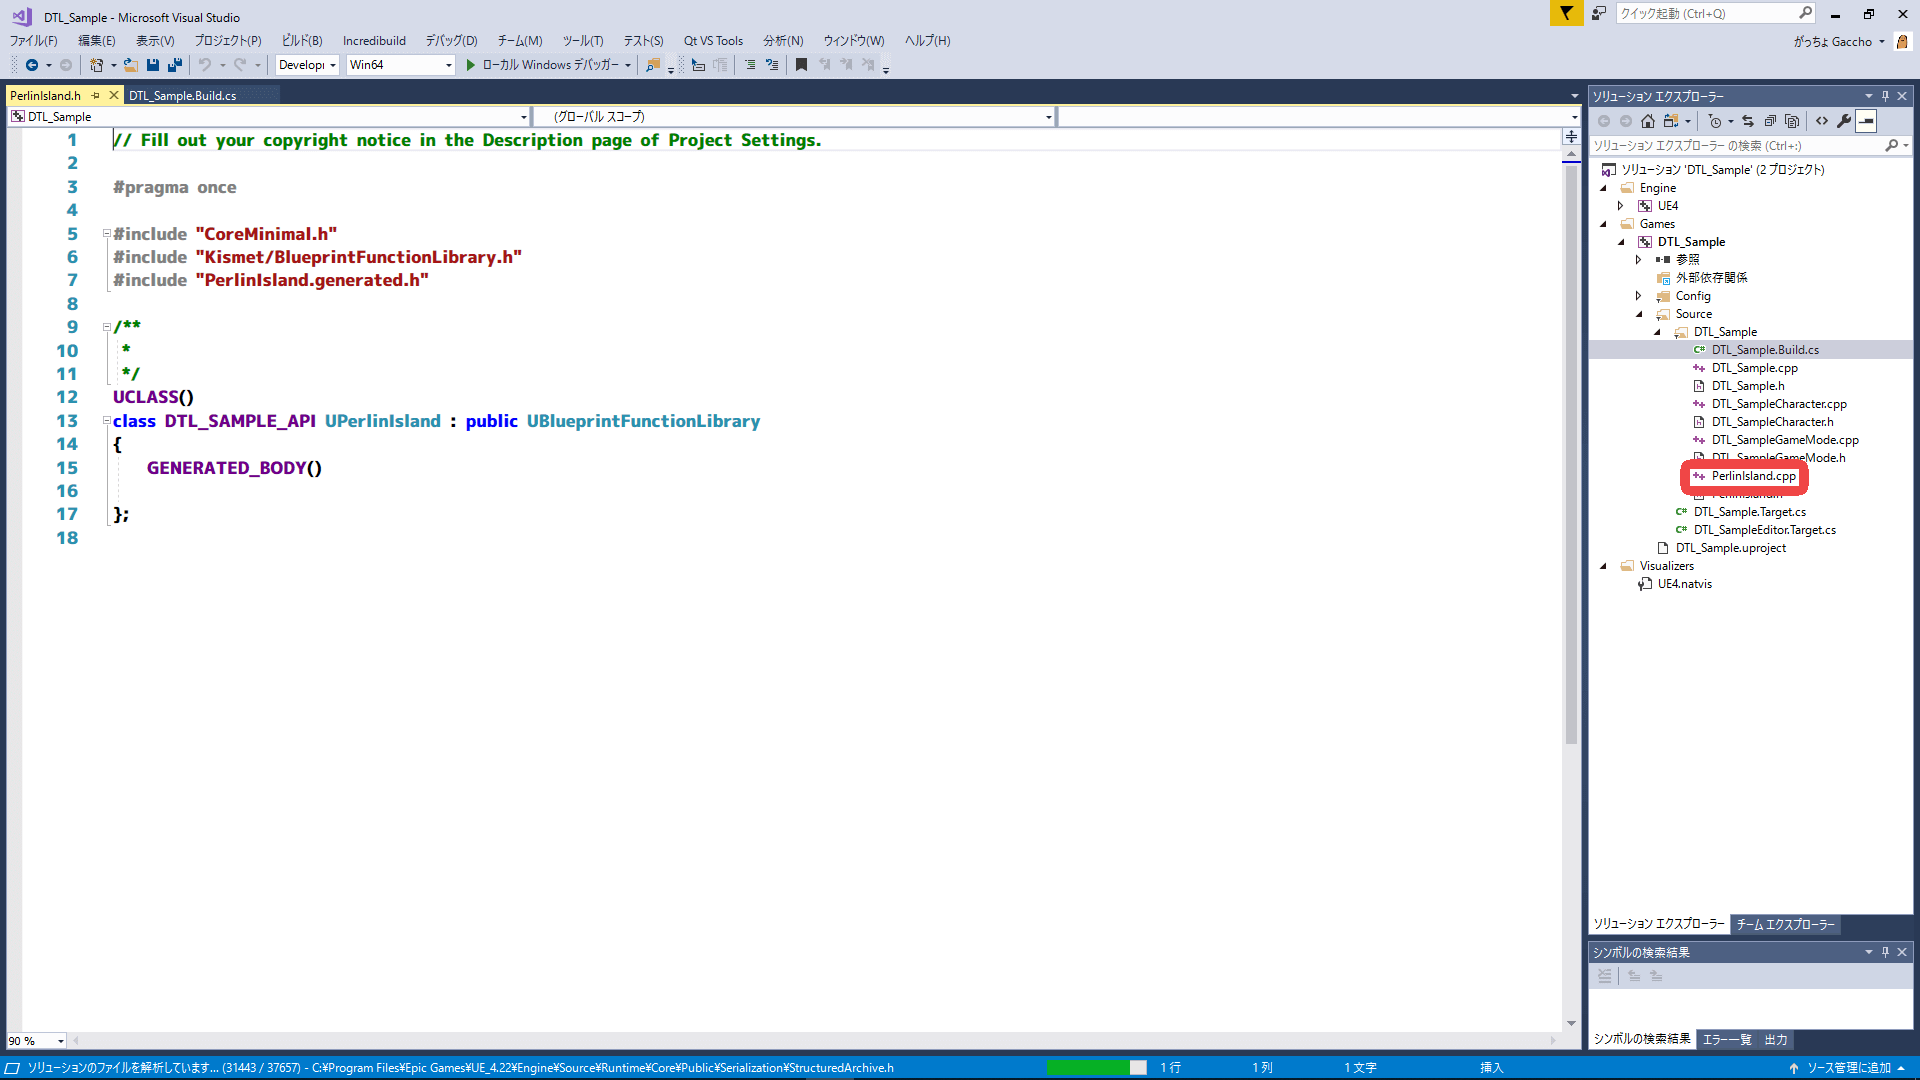Open PerlinIsland.cpp in Solution Explorer
The width and height of the screenshot is (1920, 1080).
pyautogui.click(x=1753, y=476)
